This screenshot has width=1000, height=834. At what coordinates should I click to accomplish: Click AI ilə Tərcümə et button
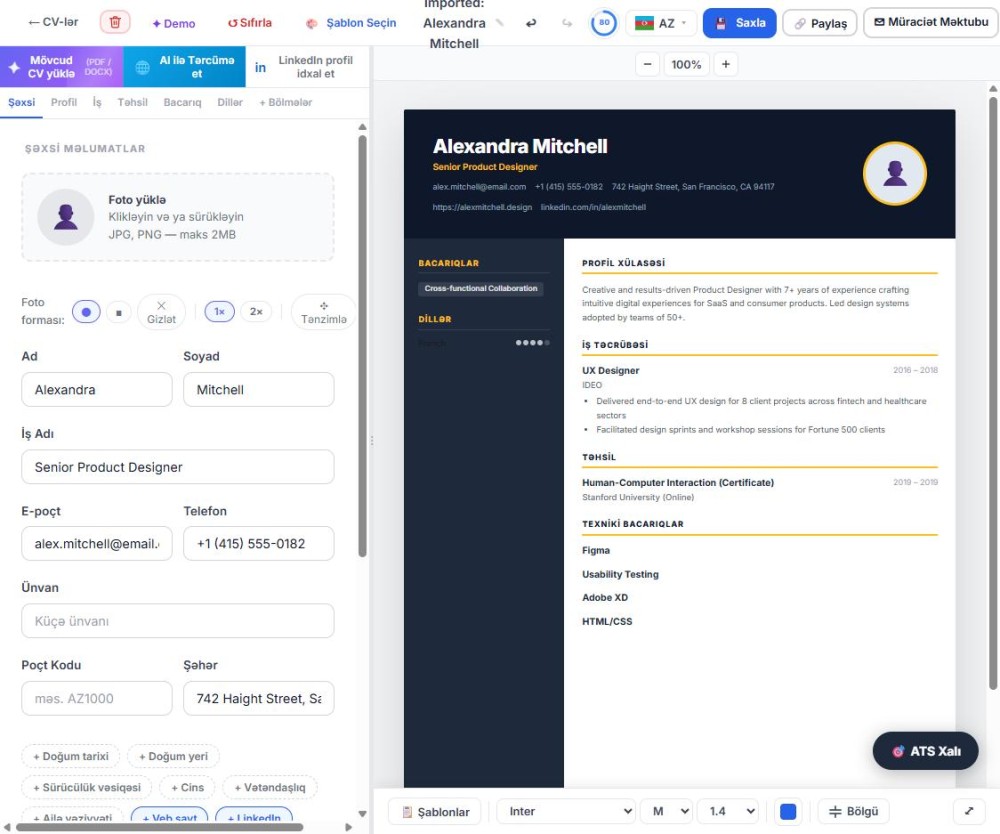pos(184,66)
